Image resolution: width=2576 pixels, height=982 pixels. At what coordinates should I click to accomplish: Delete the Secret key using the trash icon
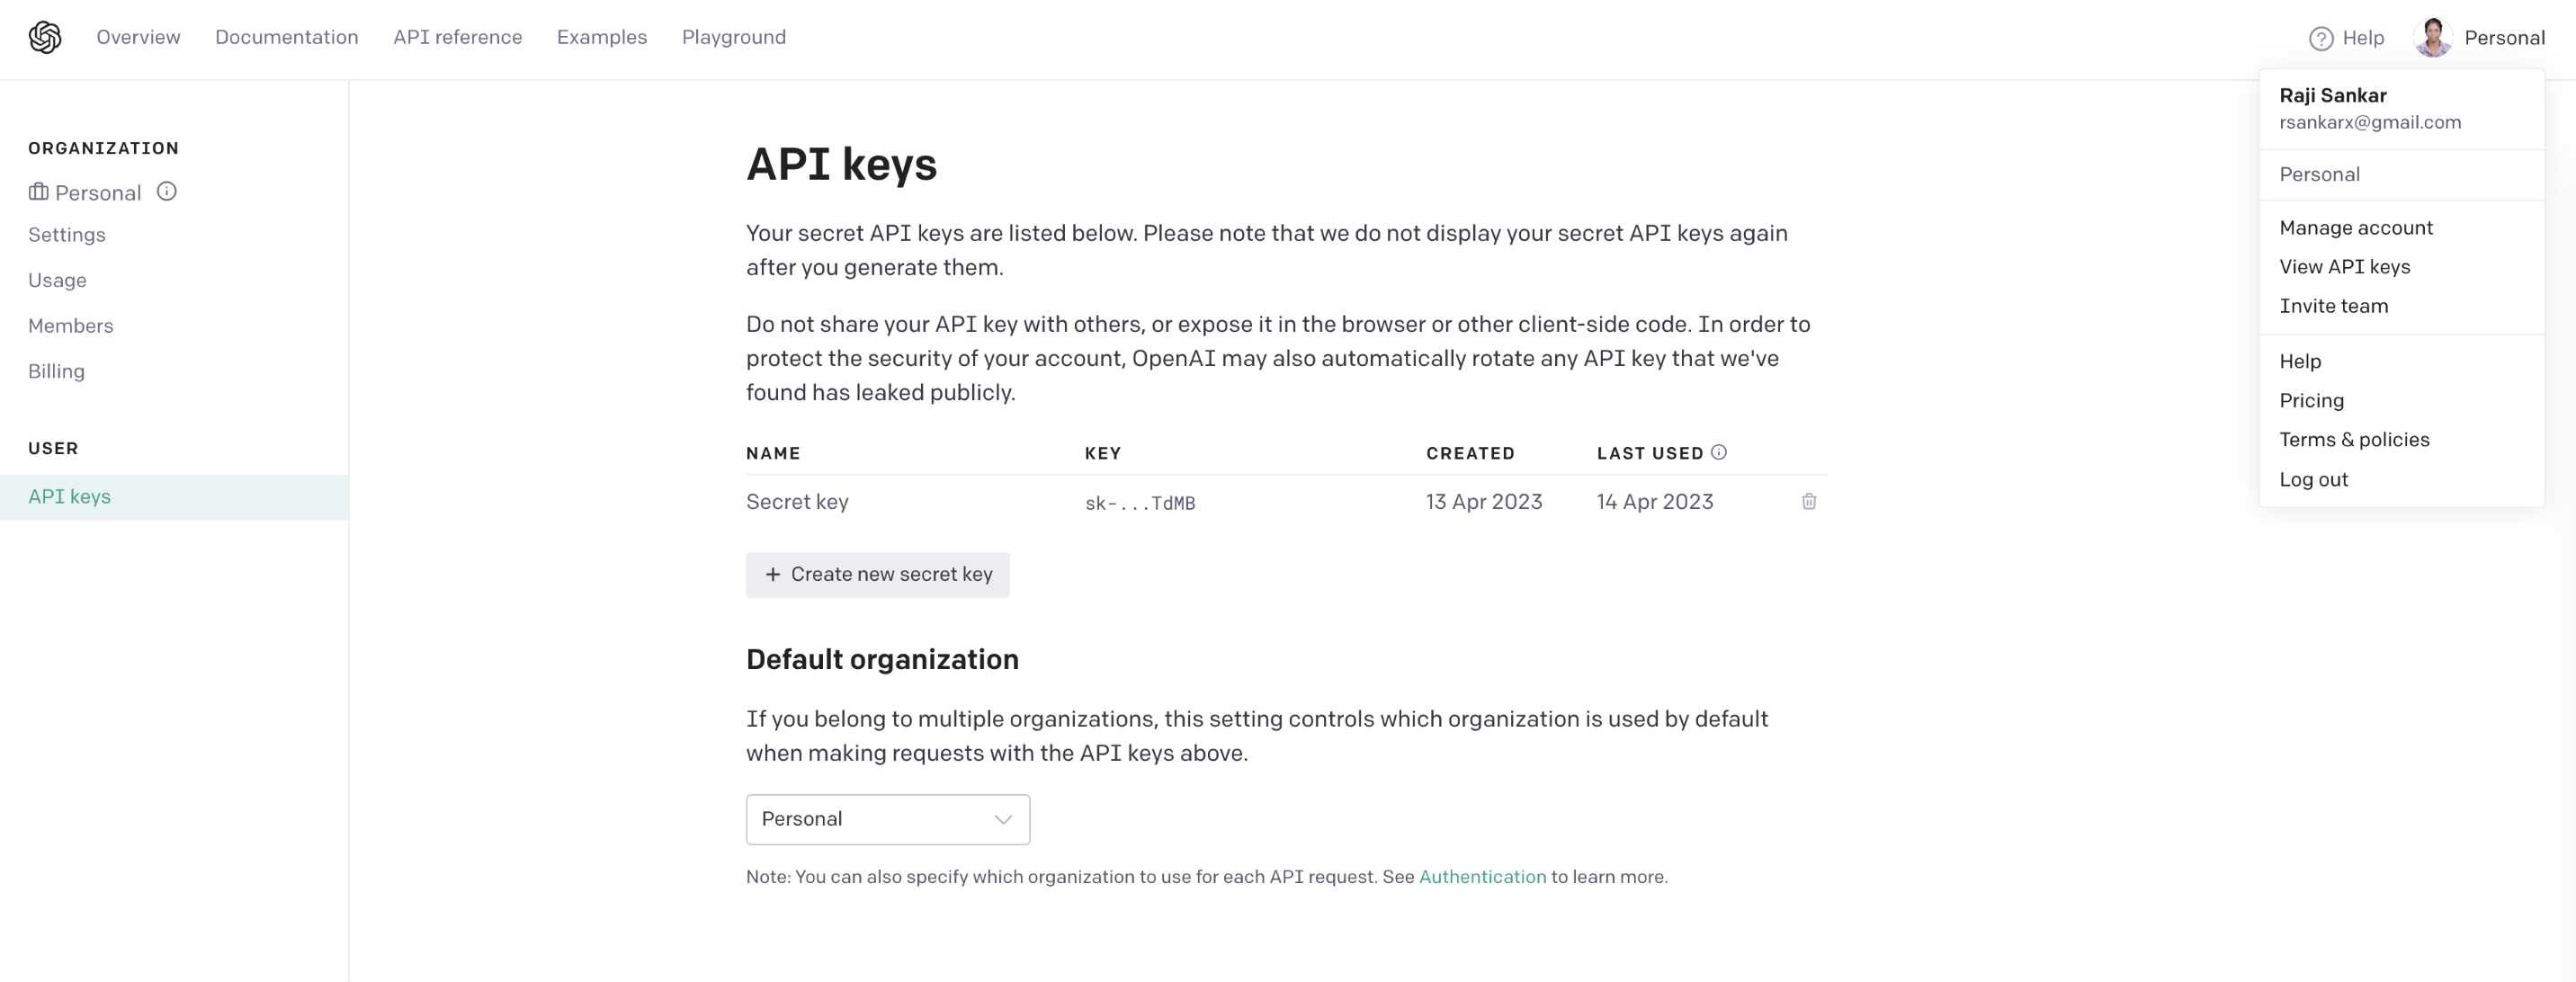click(x=1809, y=502)
